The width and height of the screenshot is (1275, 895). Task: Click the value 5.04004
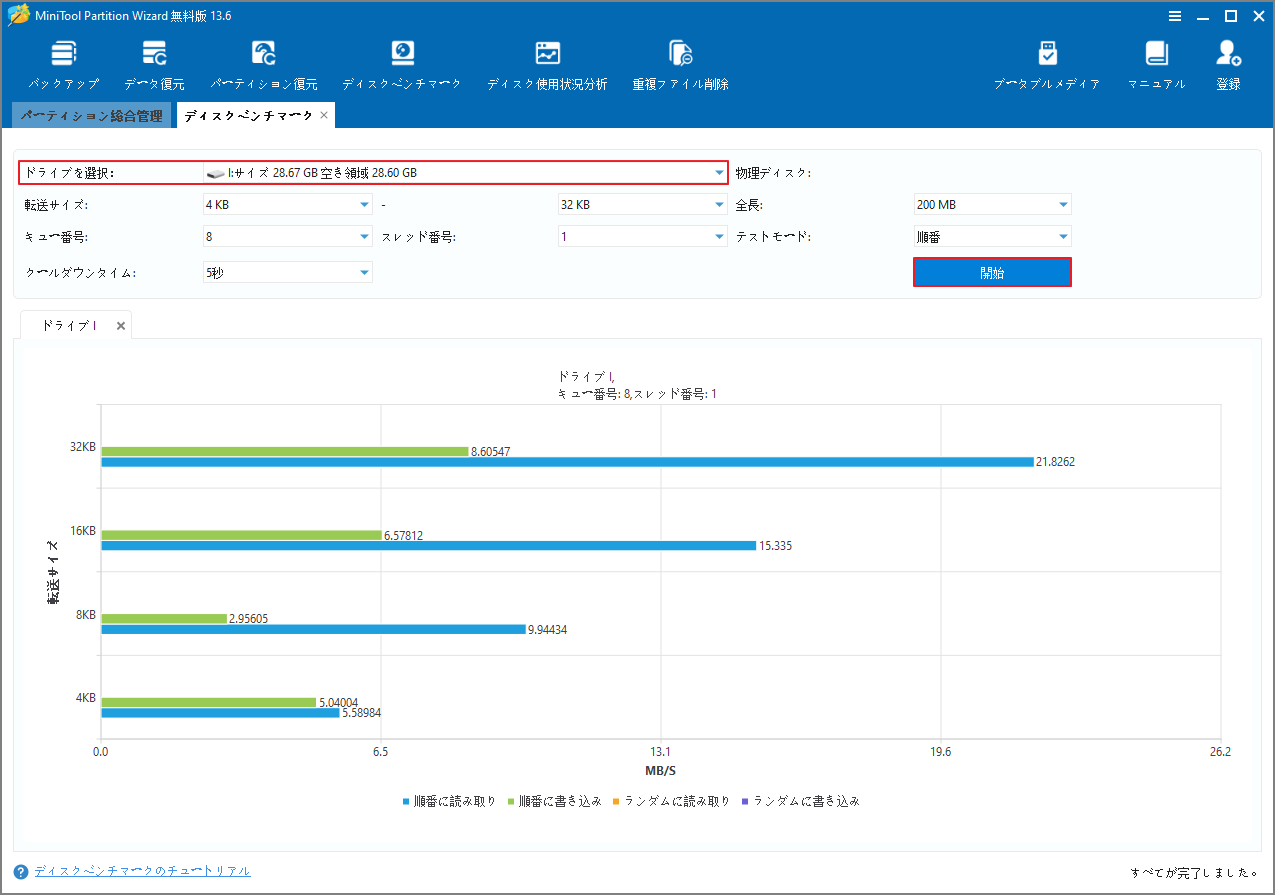click(x=338, y=703)
